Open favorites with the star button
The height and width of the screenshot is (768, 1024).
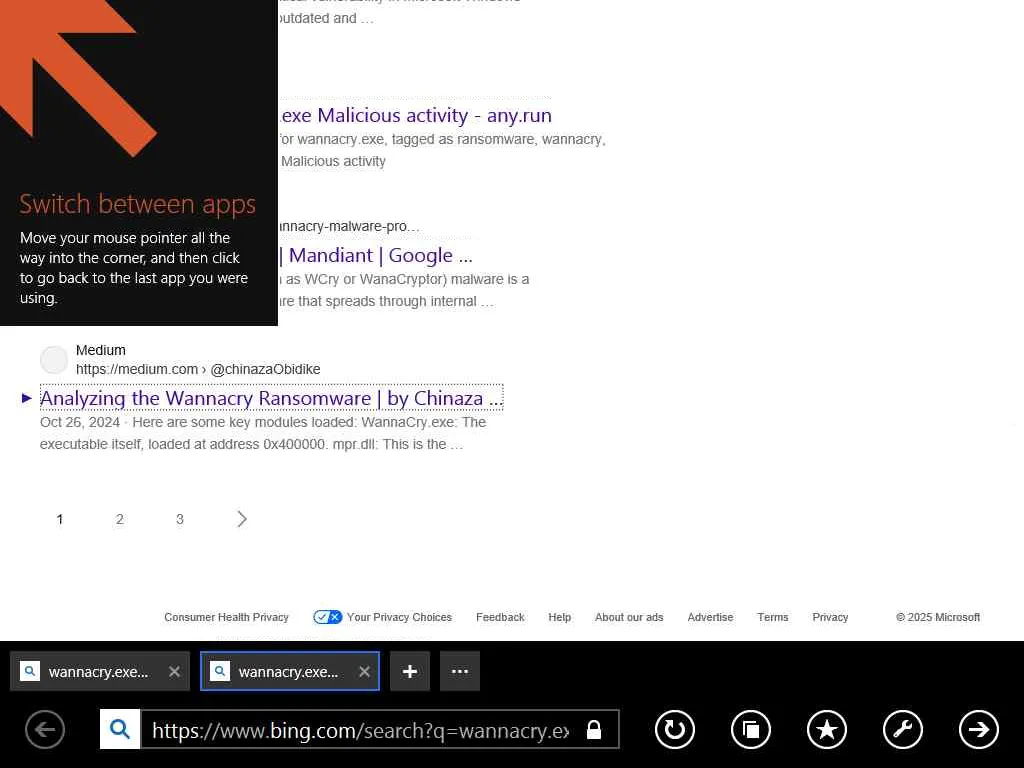point(827,729)
